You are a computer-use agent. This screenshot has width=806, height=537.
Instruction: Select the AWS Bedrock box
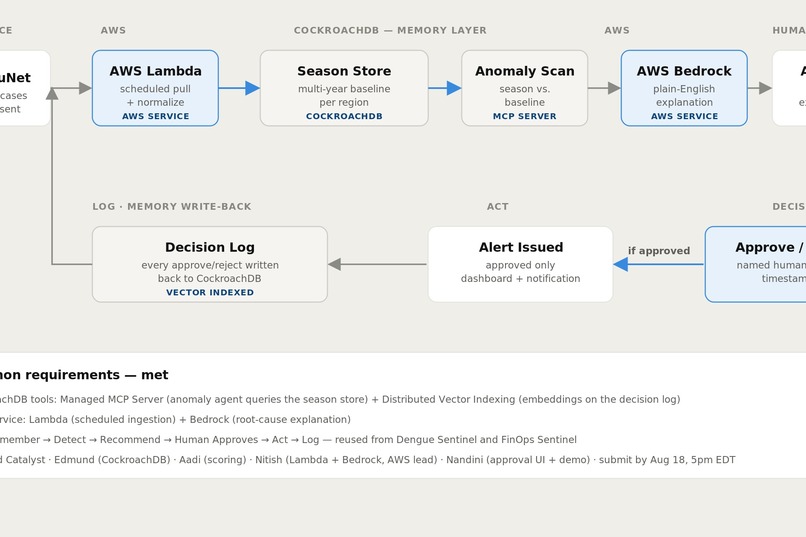[x=684, y=88]
